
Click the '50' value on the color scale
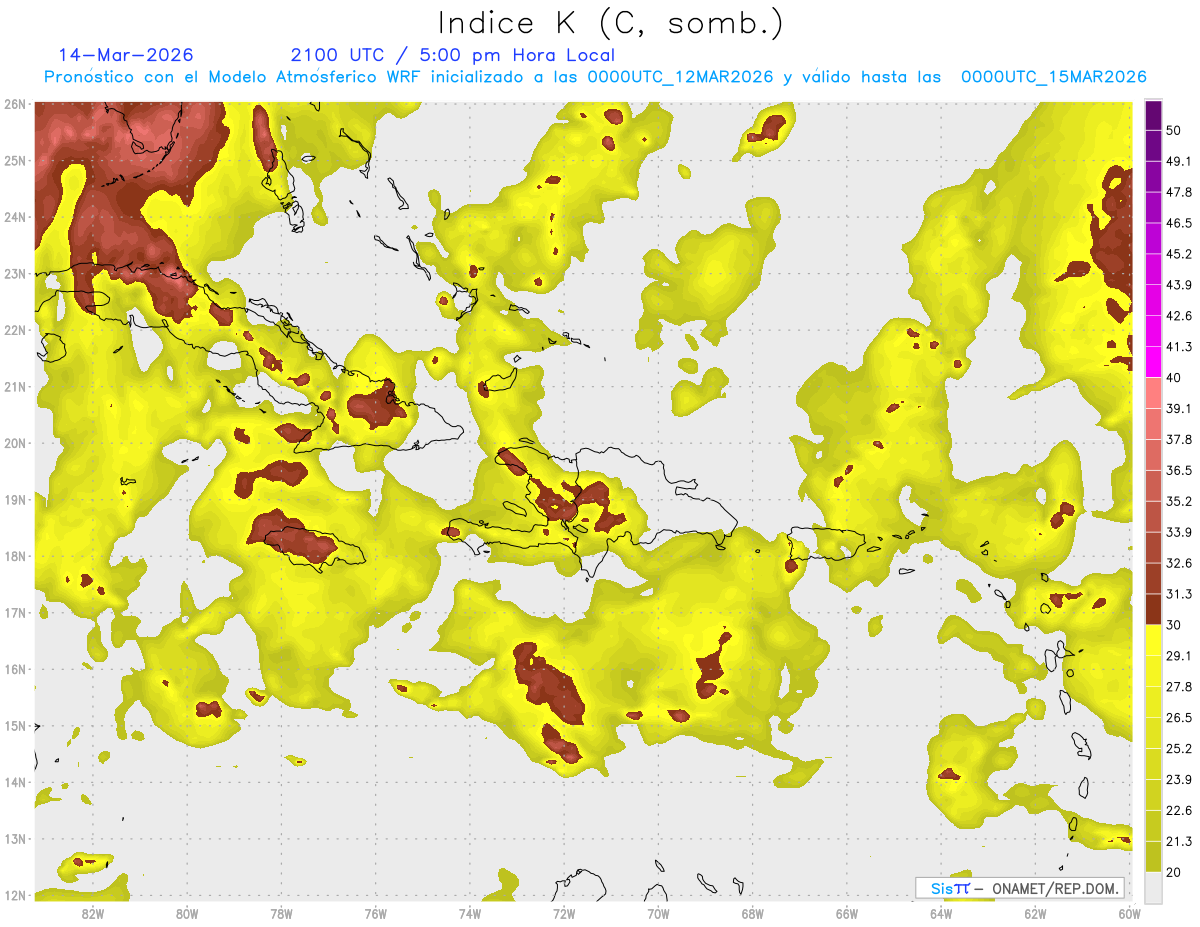coord(1175,131)
